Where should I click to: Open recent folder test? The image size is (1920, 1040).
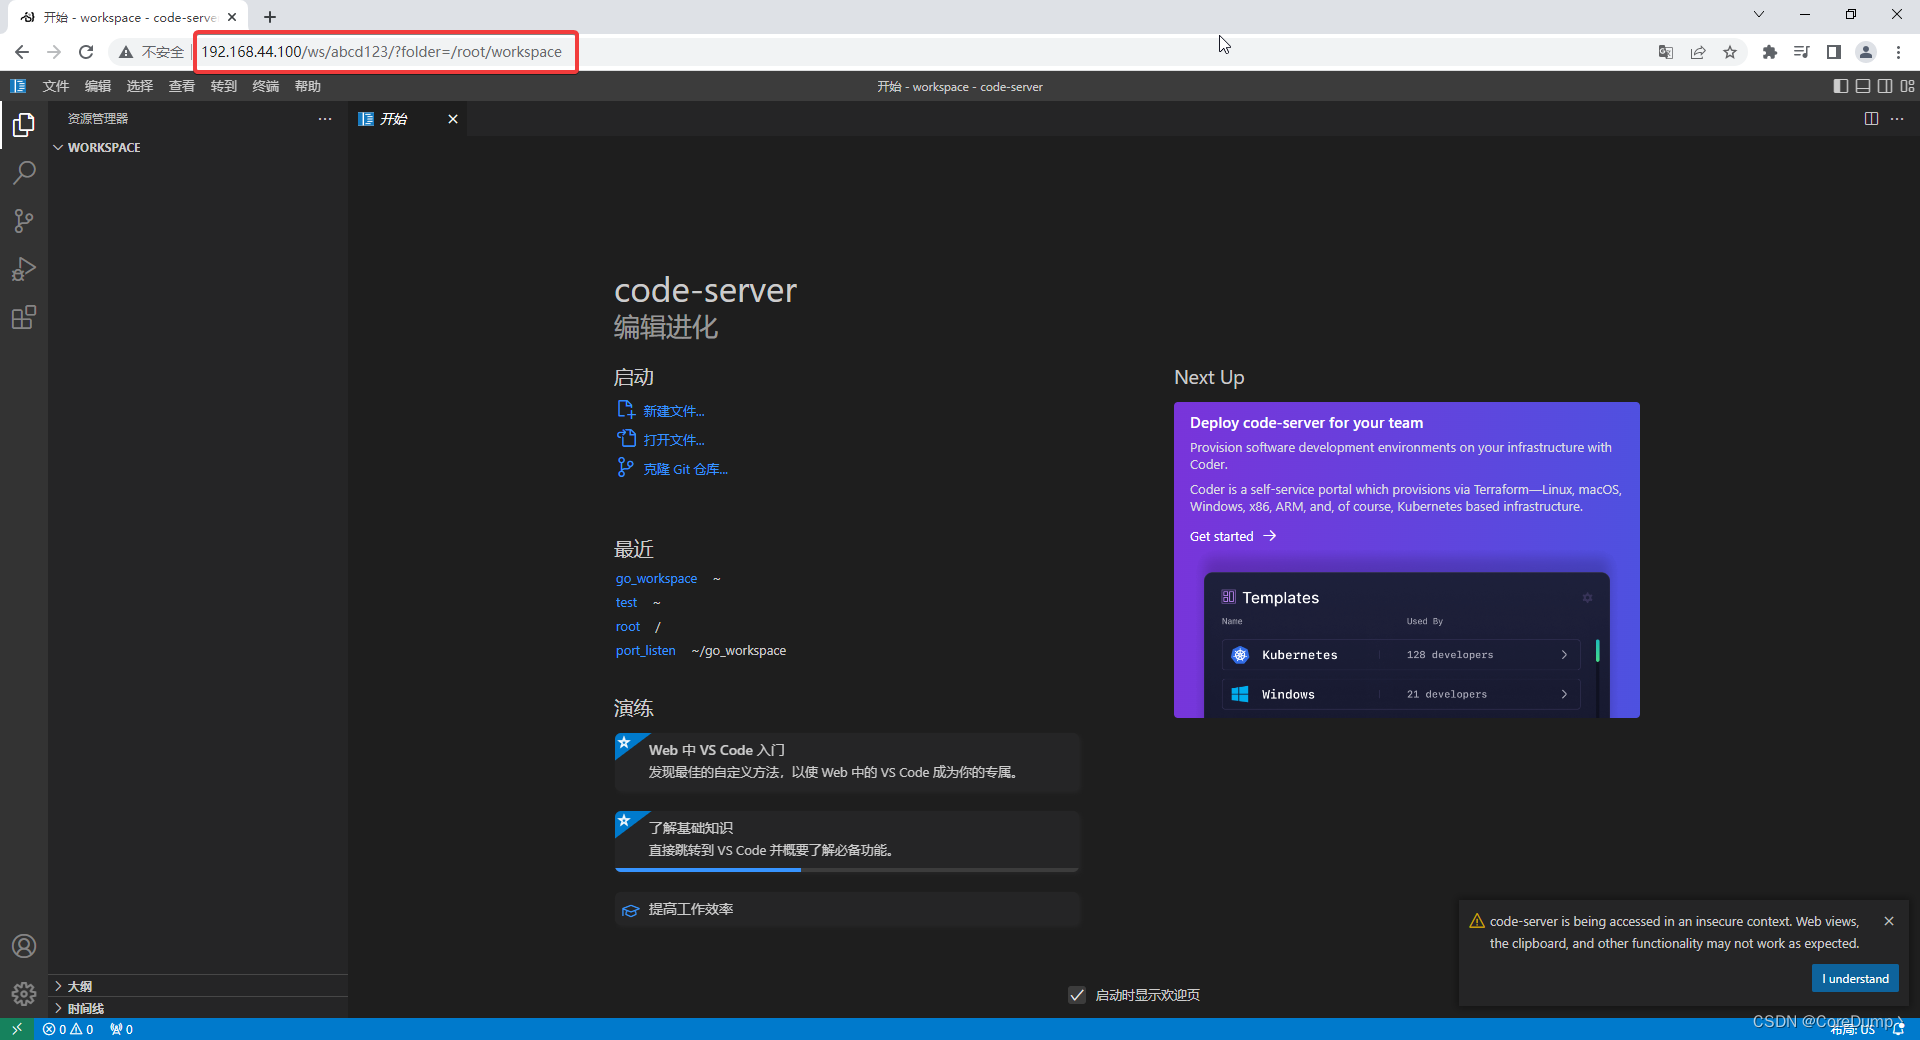point(626,603)
